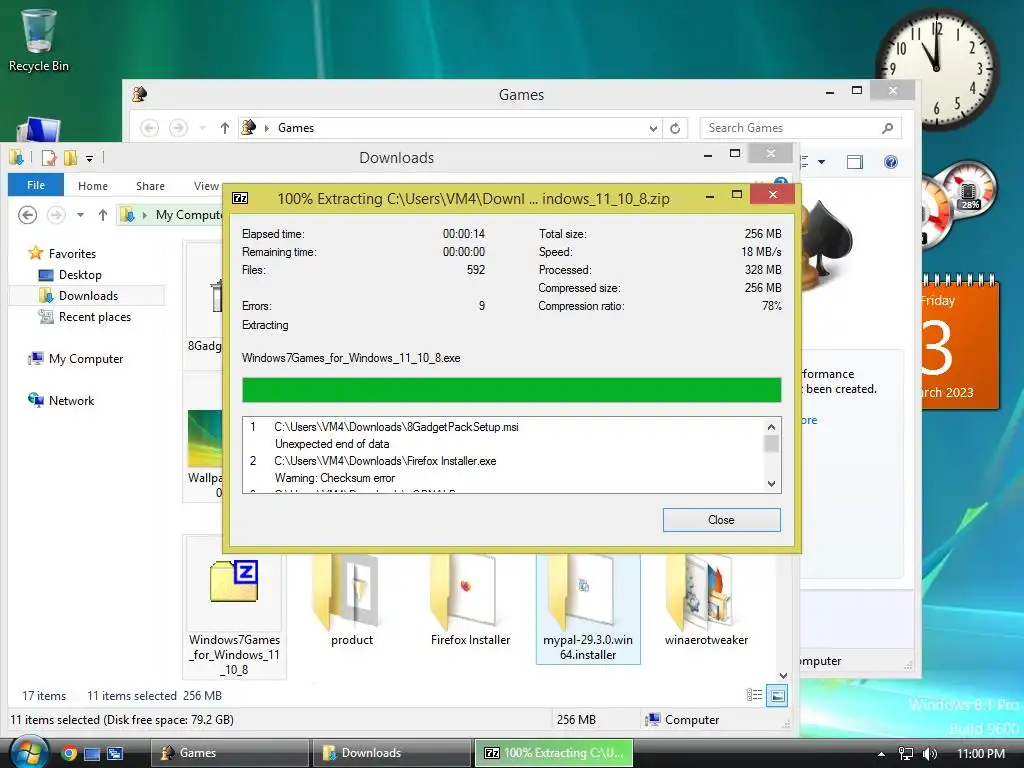Open the Recycle Bin on the desktop
Image resolution: width=1024 pixels, height=768 pixels.
(38, 39)
